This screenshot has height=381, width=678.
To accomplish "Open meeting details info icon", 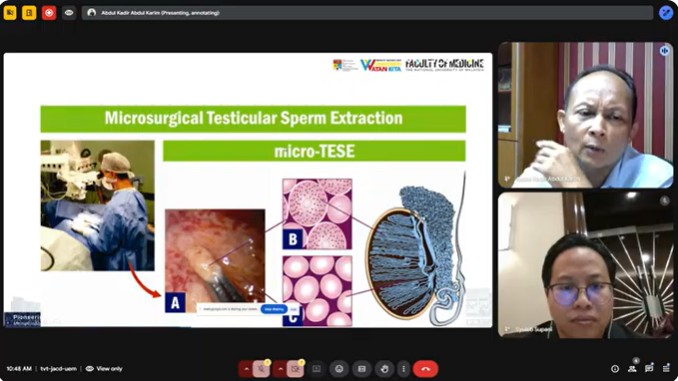I will click(x=615, y=369).
